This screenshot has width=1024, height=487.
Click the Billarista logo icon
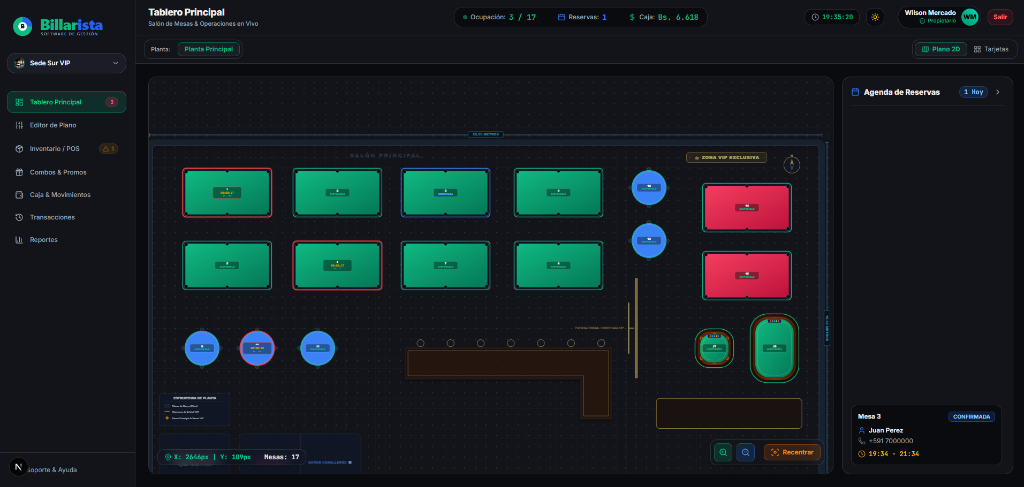pyautogui.click(x=23, y=26)
